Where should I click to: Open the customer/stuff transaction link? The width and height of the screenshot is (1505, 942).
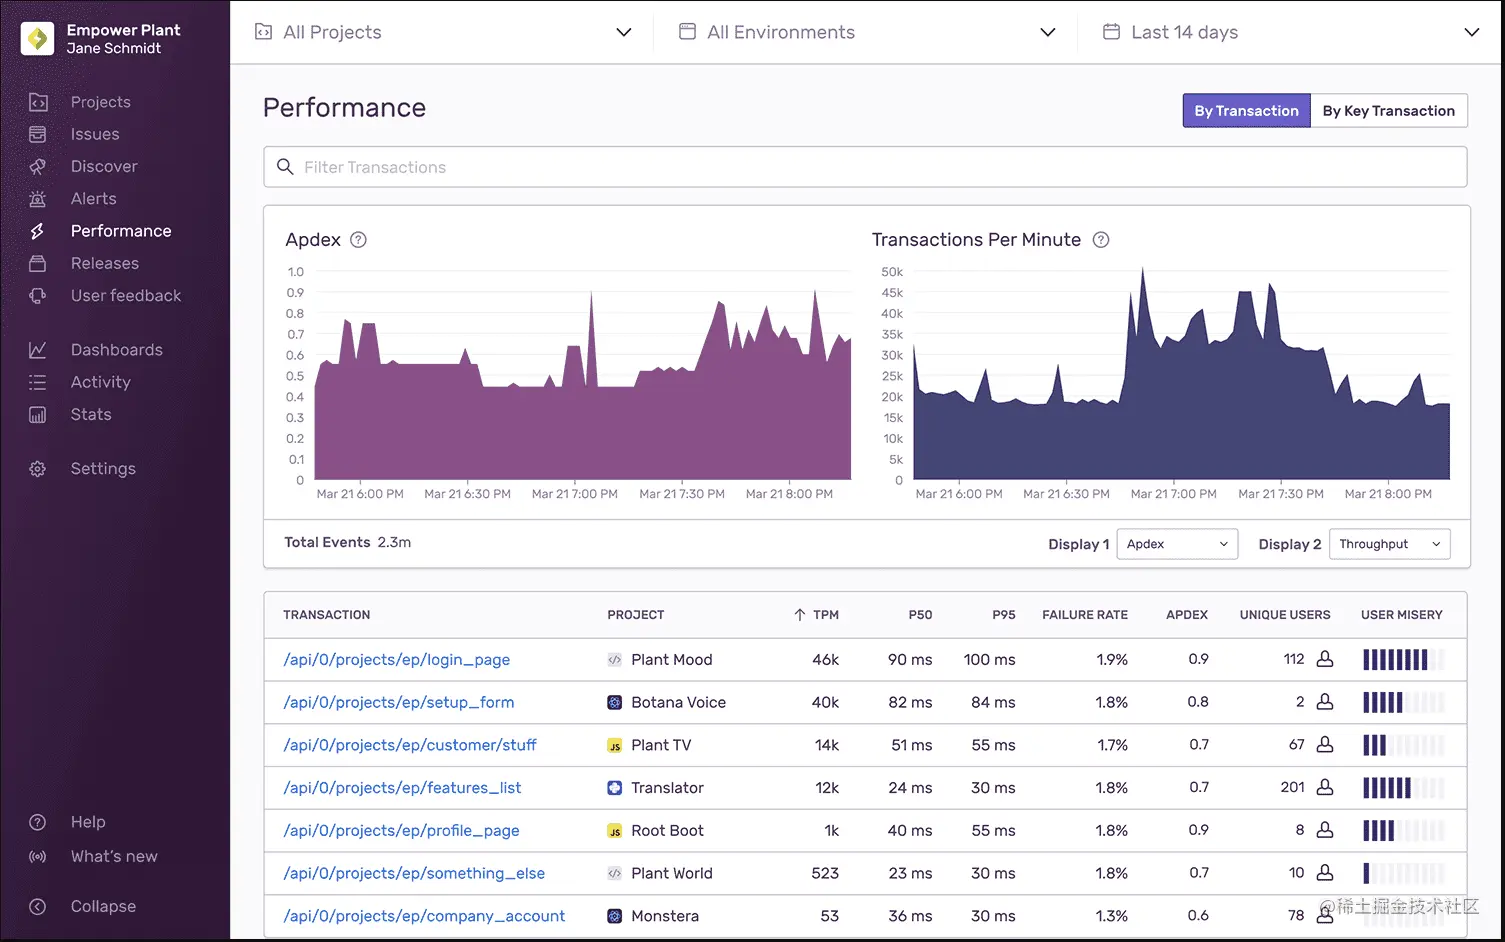[x=410, y=745]
